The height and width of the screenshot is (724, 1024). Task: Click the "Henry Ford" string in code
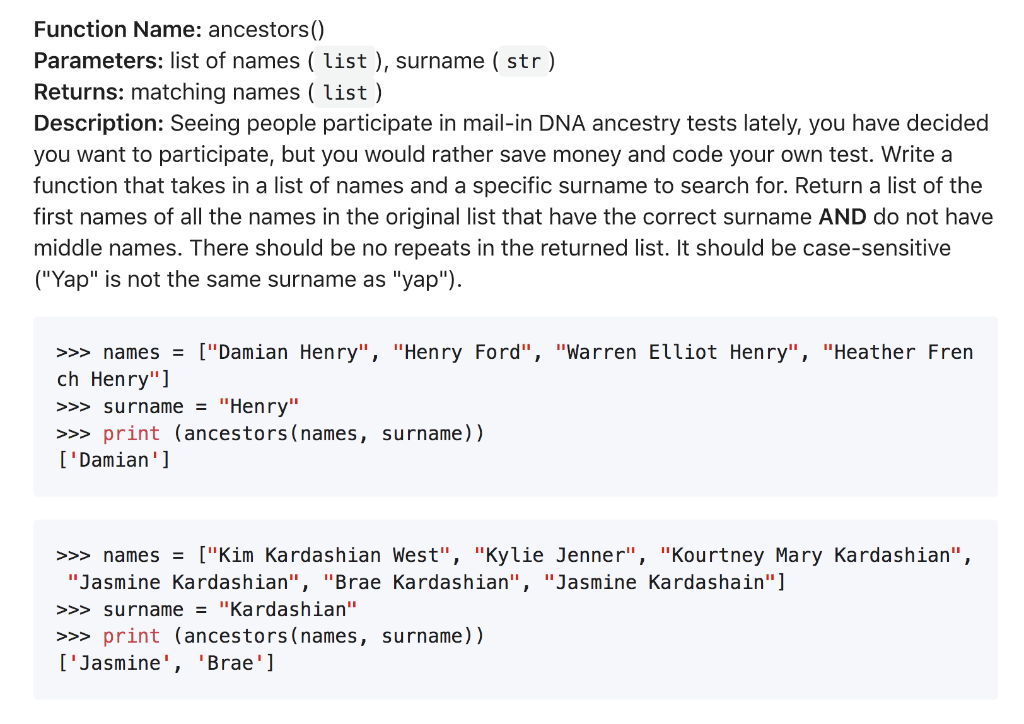[x=462, y=353]
